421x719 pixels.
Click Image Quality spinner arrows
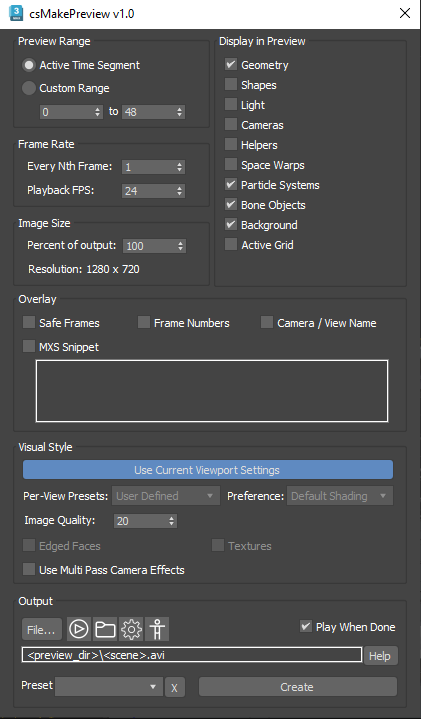coord(172,521)
